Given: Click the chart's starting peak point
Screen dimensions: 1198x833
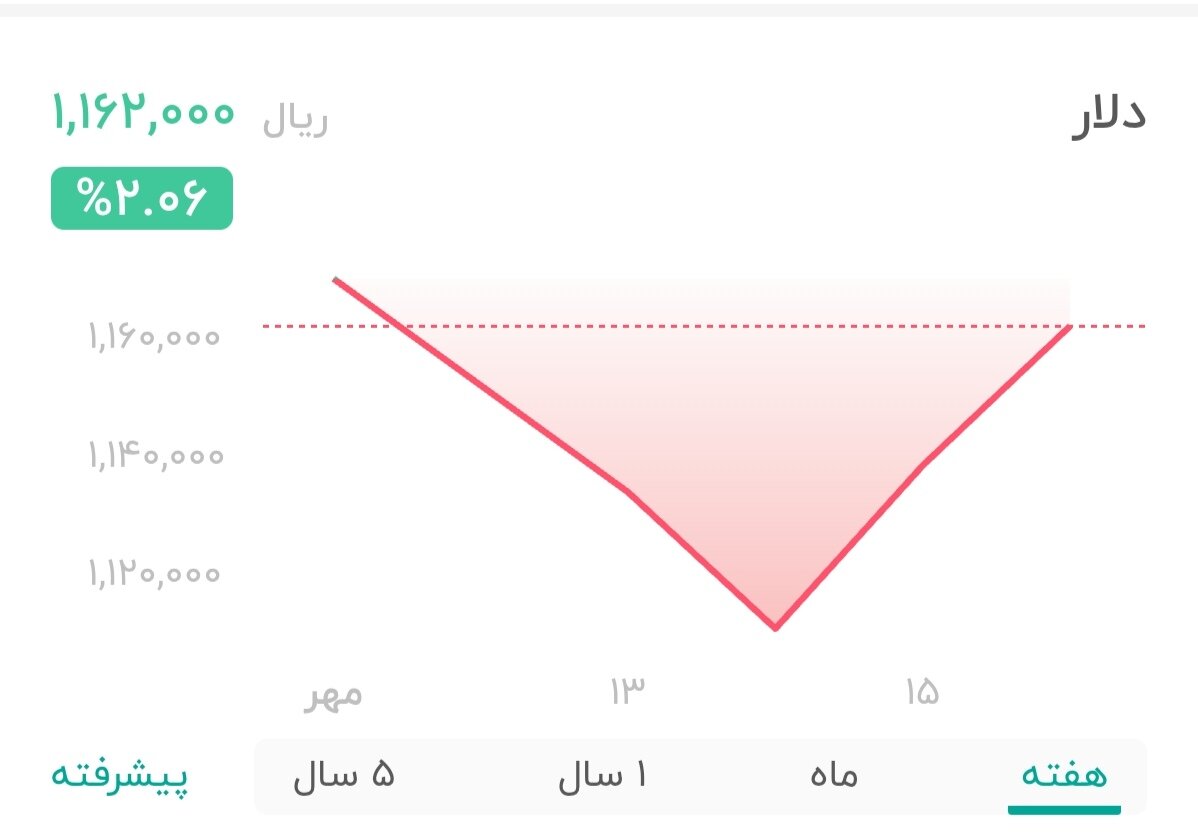Looking at the screenshot, I should [x=337, y=280].
